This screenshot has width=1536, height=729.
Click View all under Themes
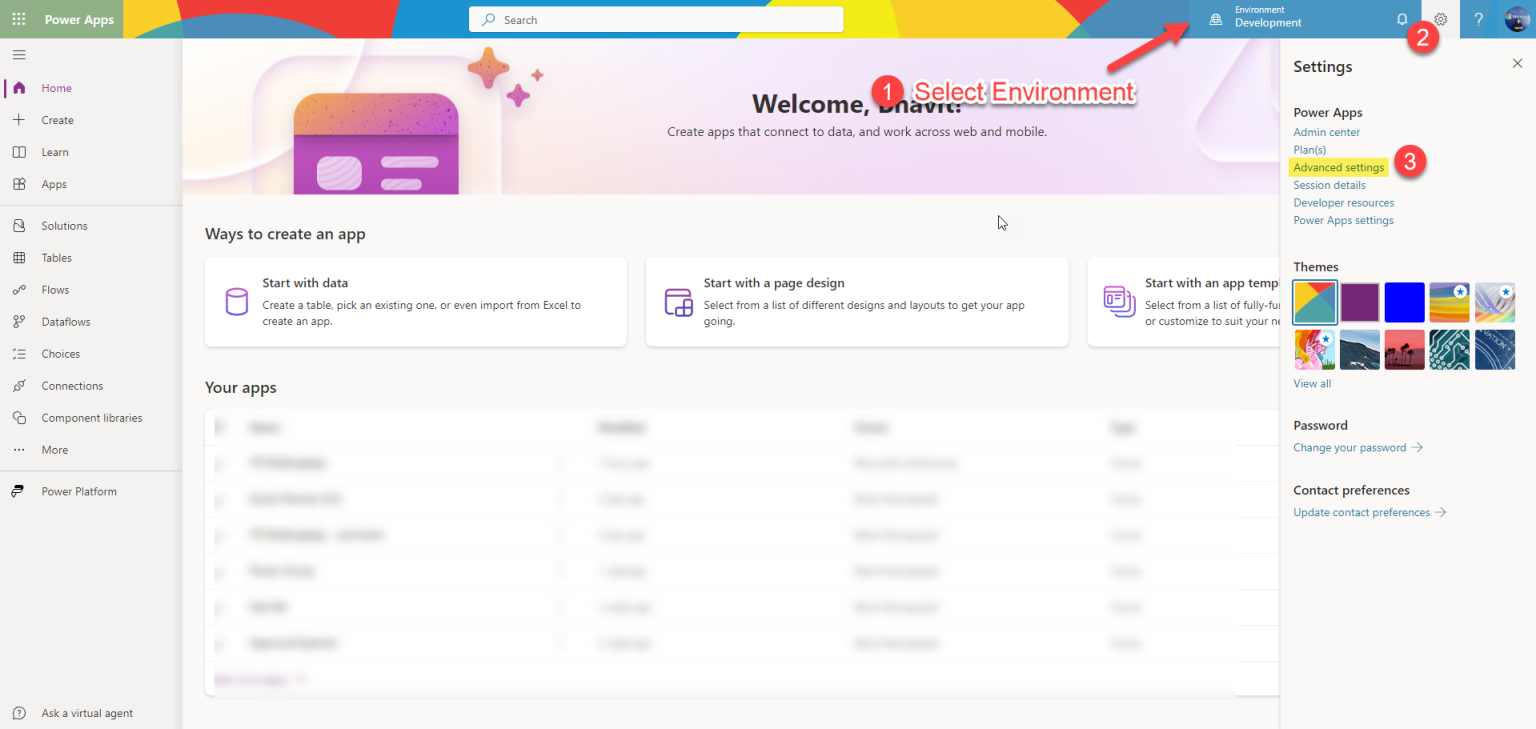[x=1312, y=384]
